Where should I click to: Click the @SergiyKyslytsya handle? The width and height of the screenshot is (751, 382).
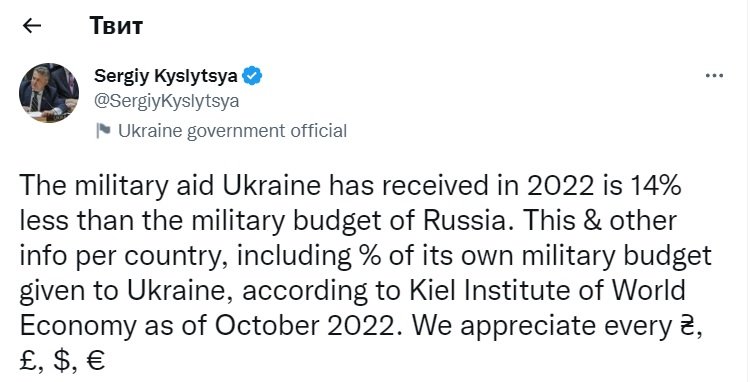point(167,101)
